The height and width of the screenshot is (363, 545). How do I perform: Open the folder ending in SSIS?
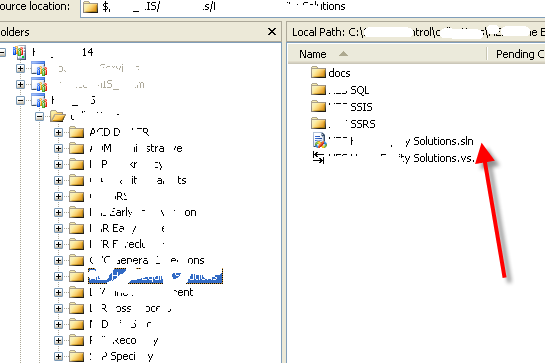tap(341, 107)
